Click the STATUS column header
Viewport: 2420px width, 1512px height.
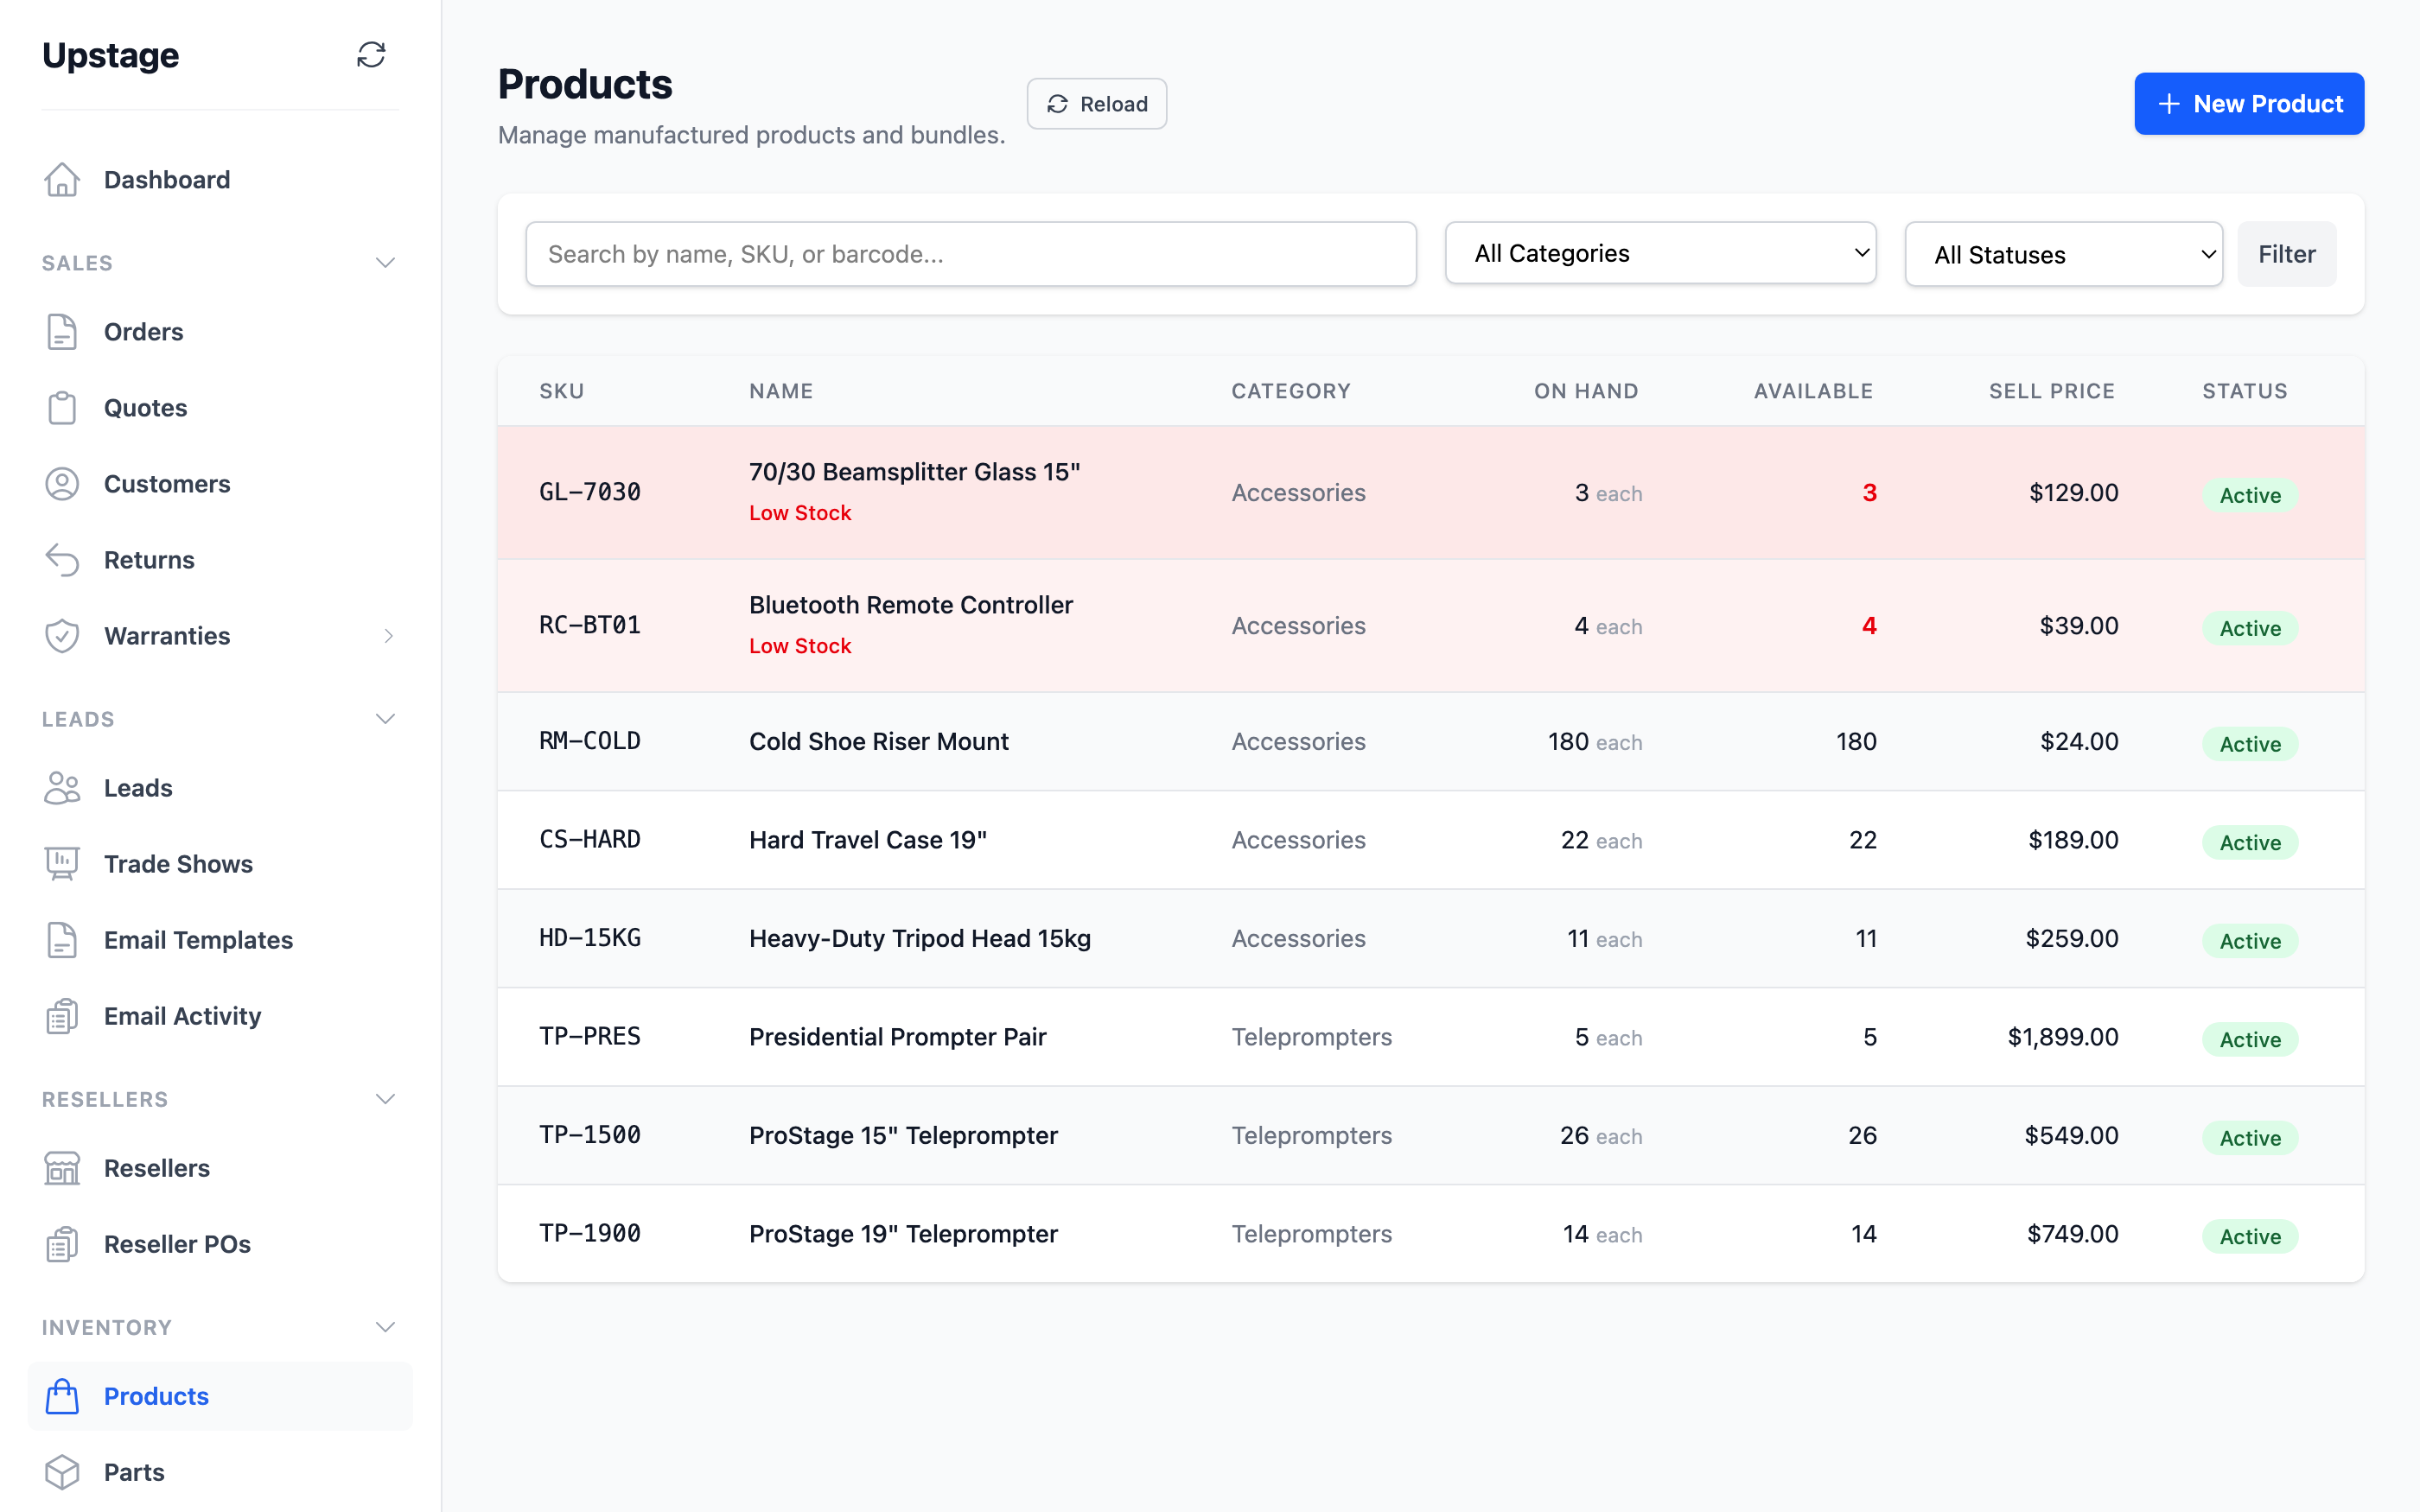pyautogui.click(x=2244, y=391)
